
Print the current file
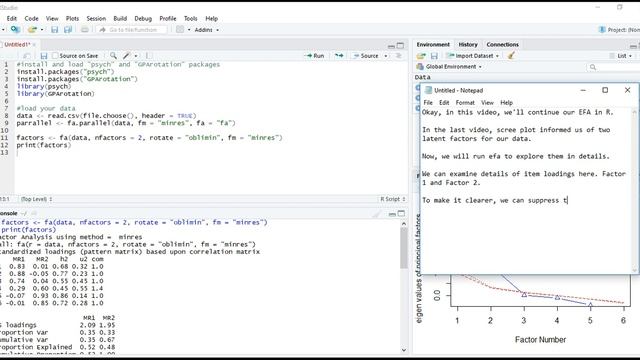pos(84,29)
